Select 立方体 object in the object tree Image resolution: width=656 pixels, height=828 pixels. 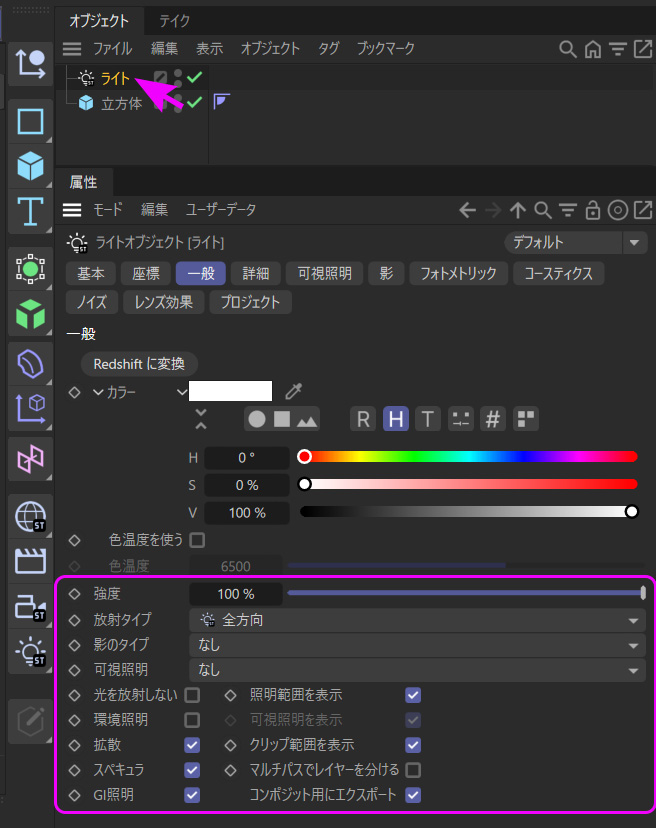121,103
